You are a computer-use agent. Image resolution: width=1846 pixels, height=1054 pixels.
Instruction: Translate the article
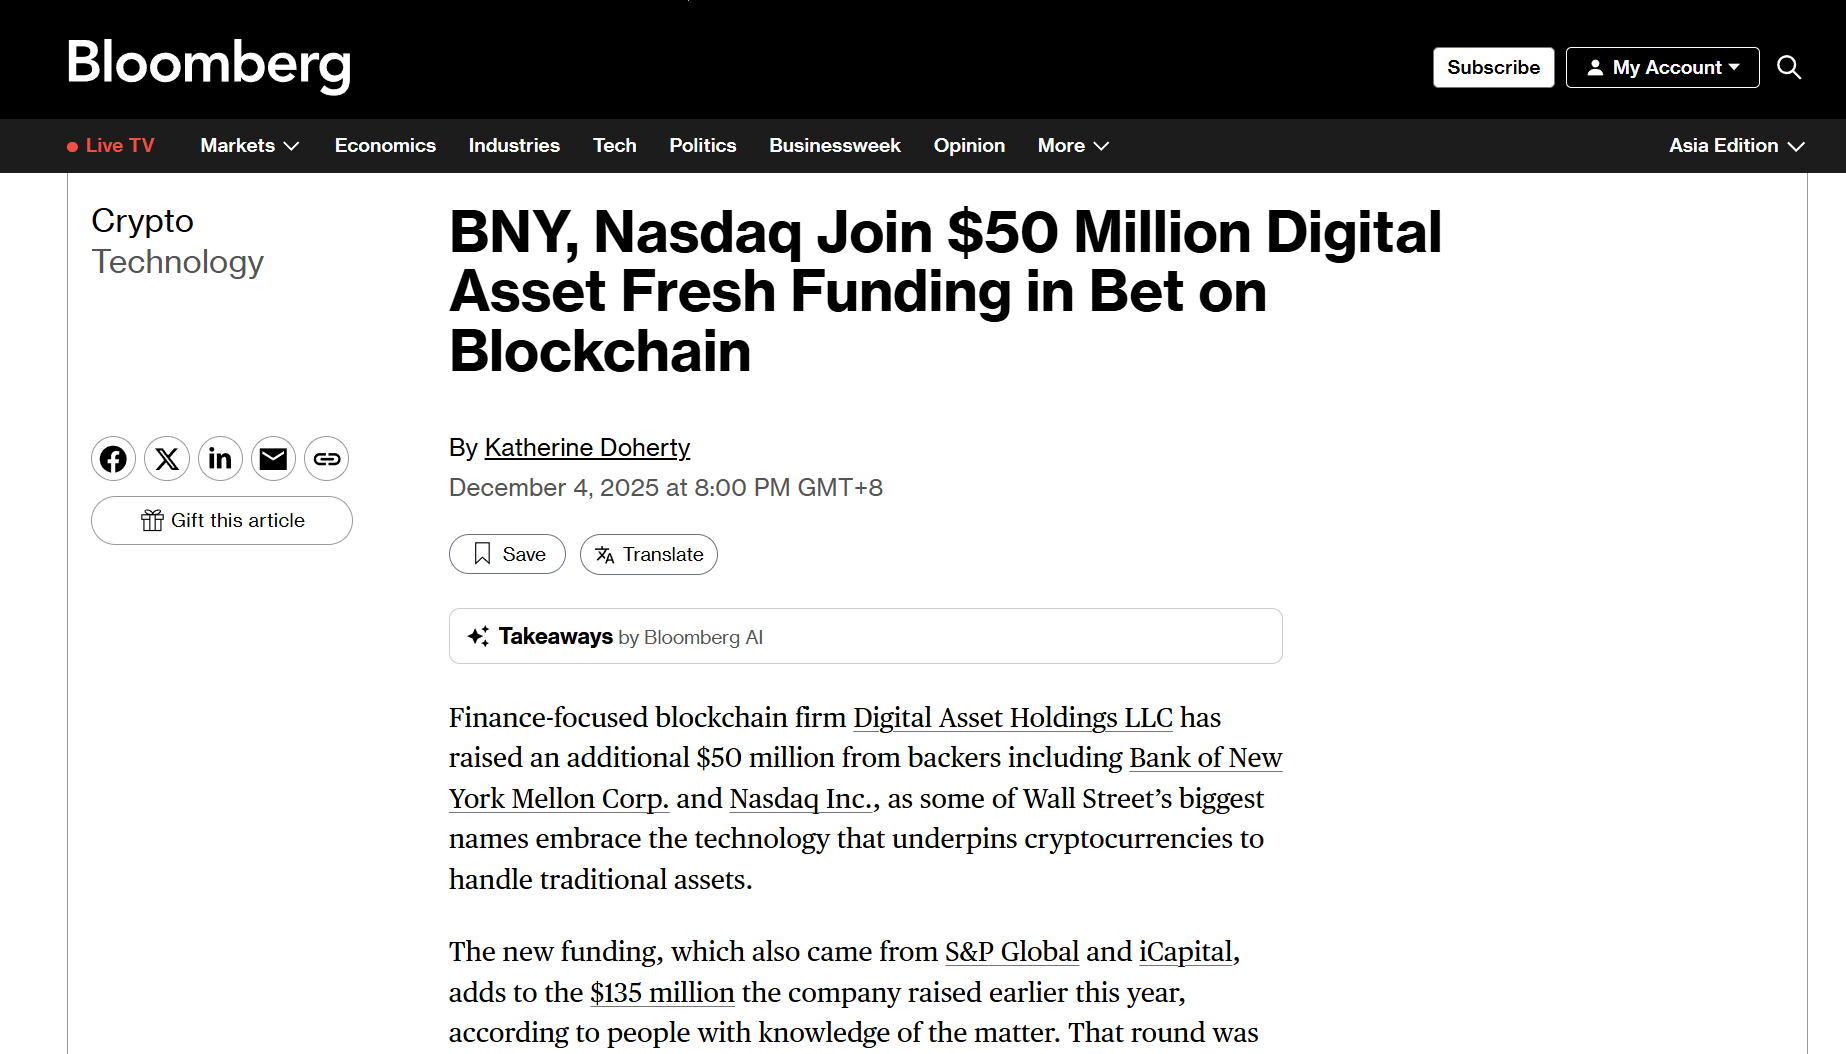click(649, 554)
